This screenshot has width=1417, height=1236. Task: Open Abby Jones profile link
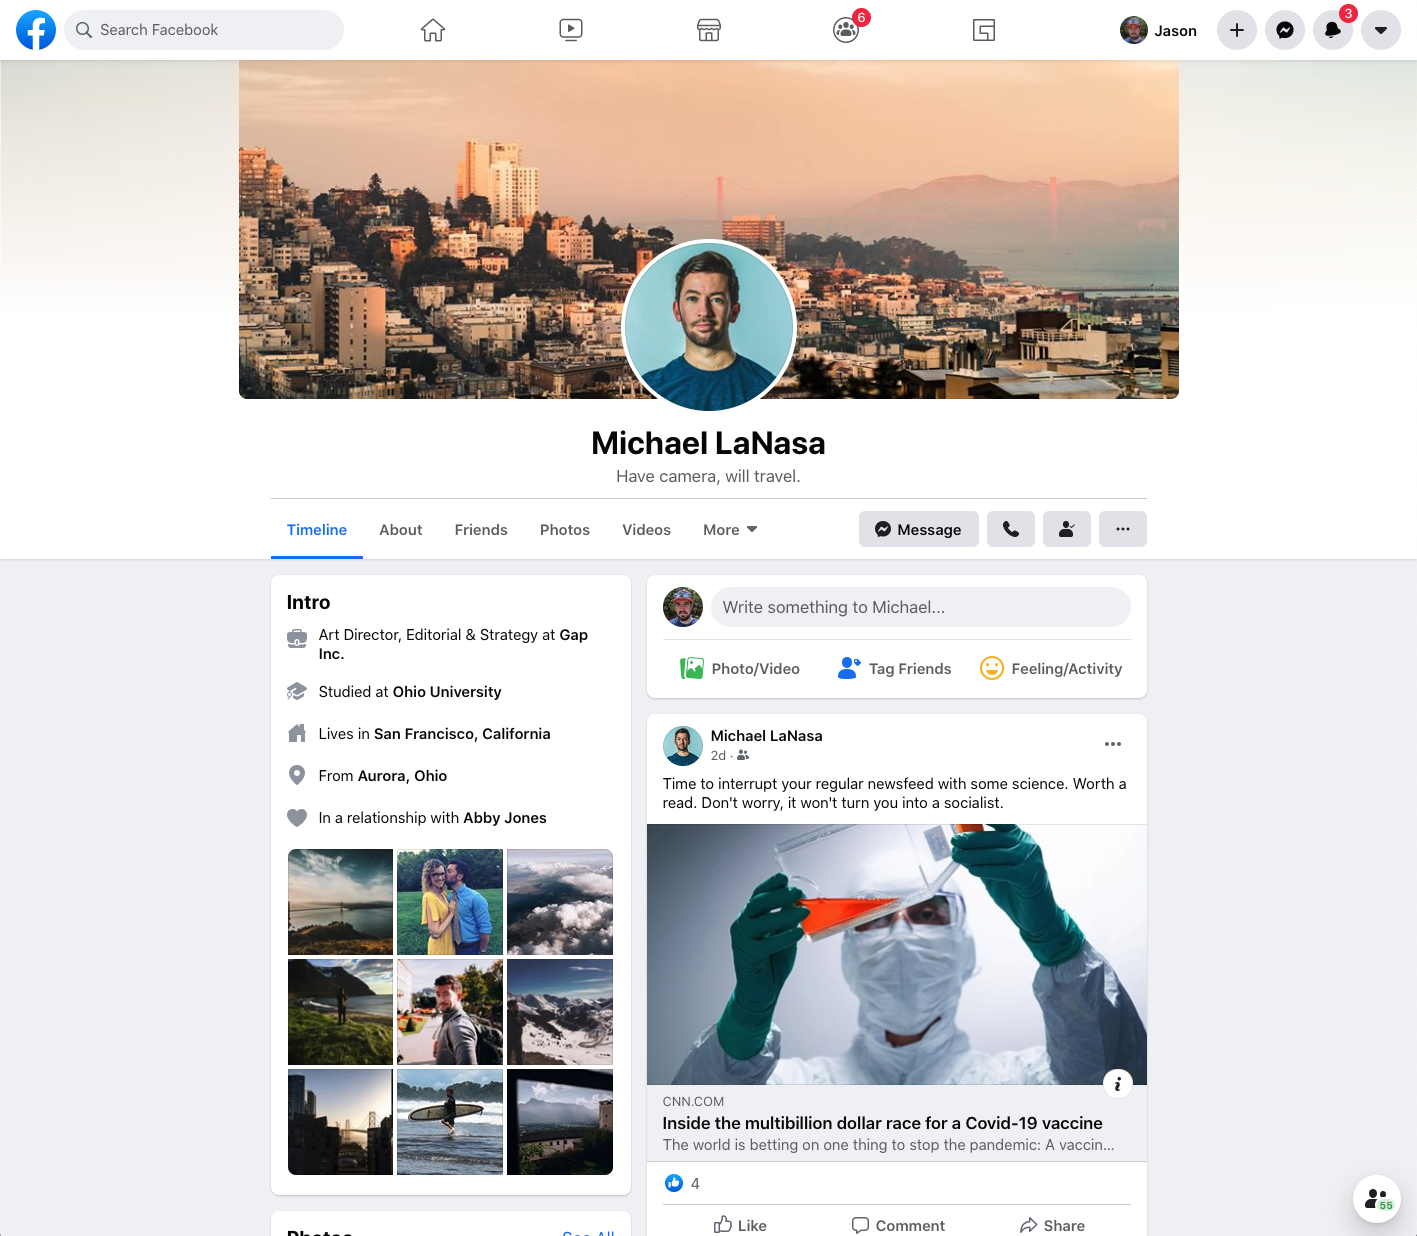505,818
